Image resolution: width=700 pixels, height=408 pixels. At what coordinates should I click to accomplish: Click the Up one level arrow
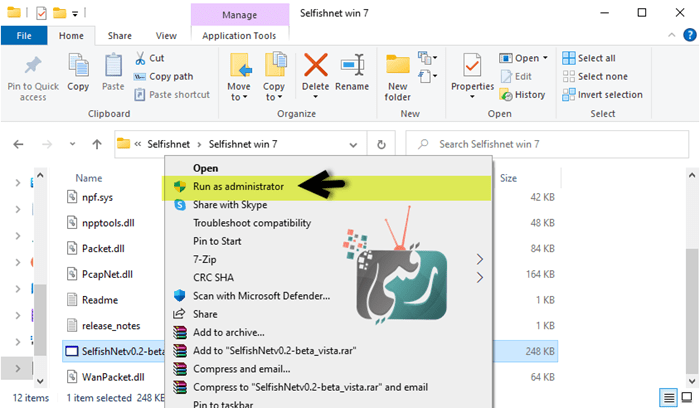(97, 144)
